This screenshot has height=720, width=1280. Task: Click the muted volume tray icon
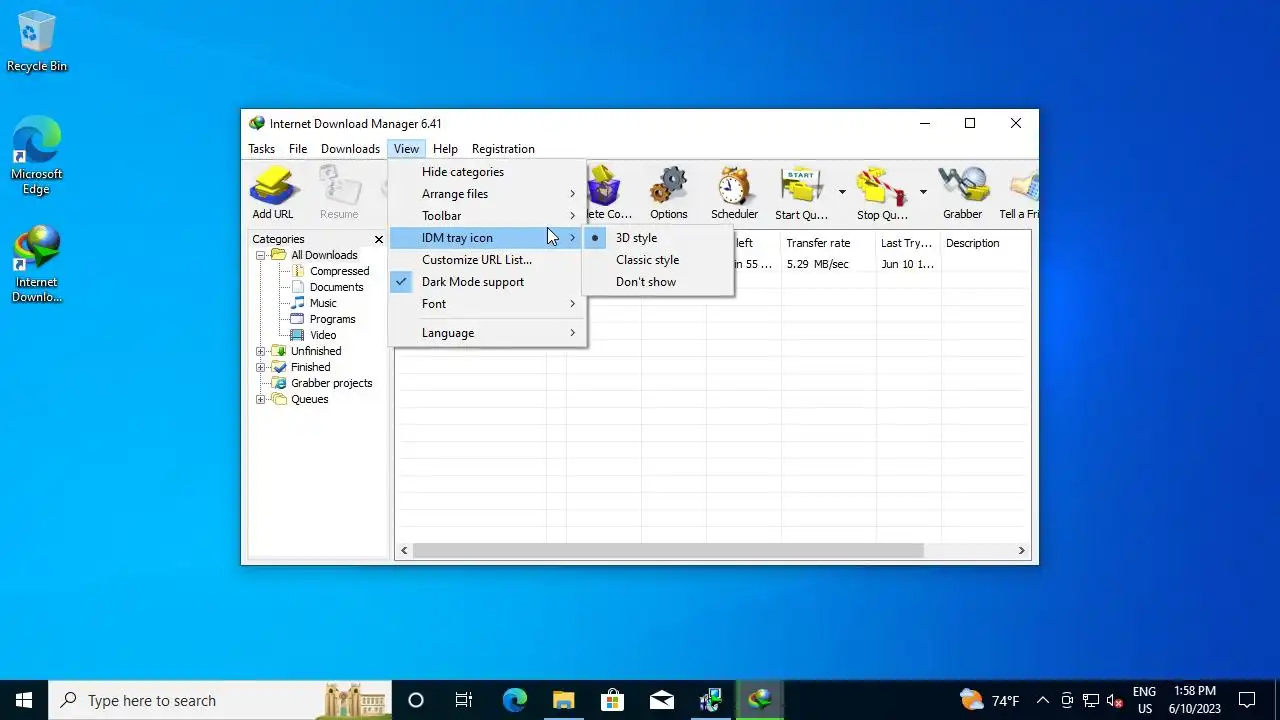coord(1115,700)
